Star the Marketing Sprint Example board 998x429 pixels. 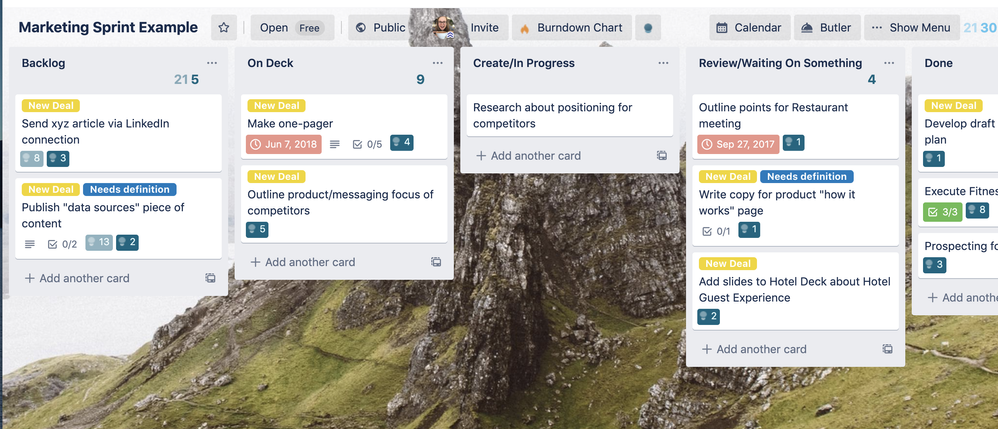(x=223, y=28)
